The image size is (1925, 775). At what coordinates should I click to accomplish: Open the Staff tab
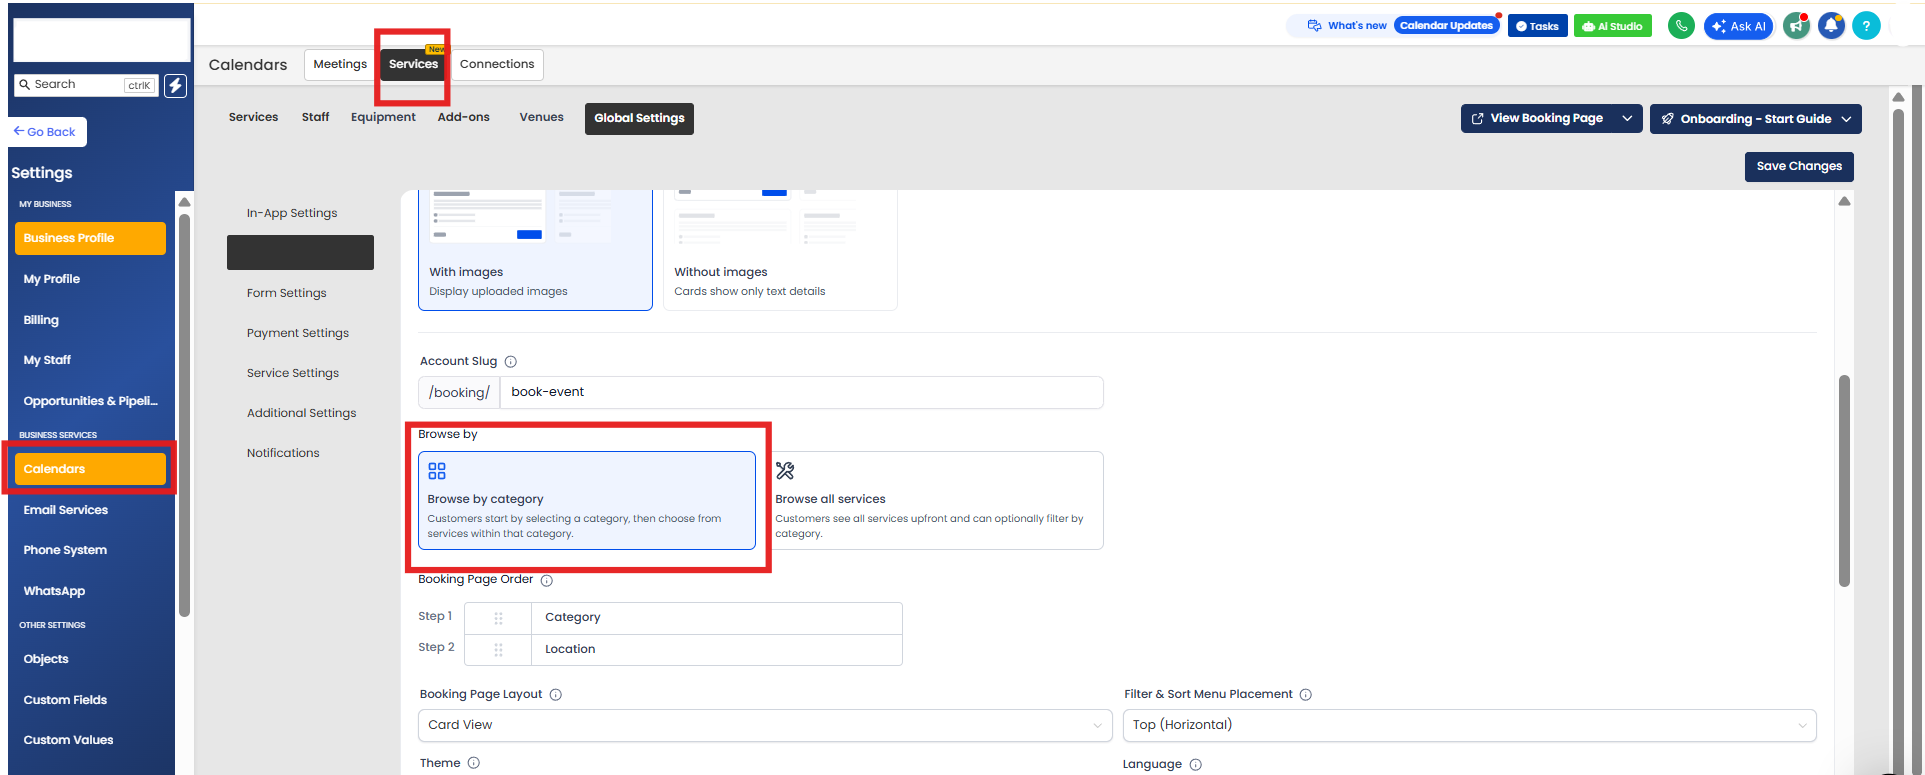[315, 118]
